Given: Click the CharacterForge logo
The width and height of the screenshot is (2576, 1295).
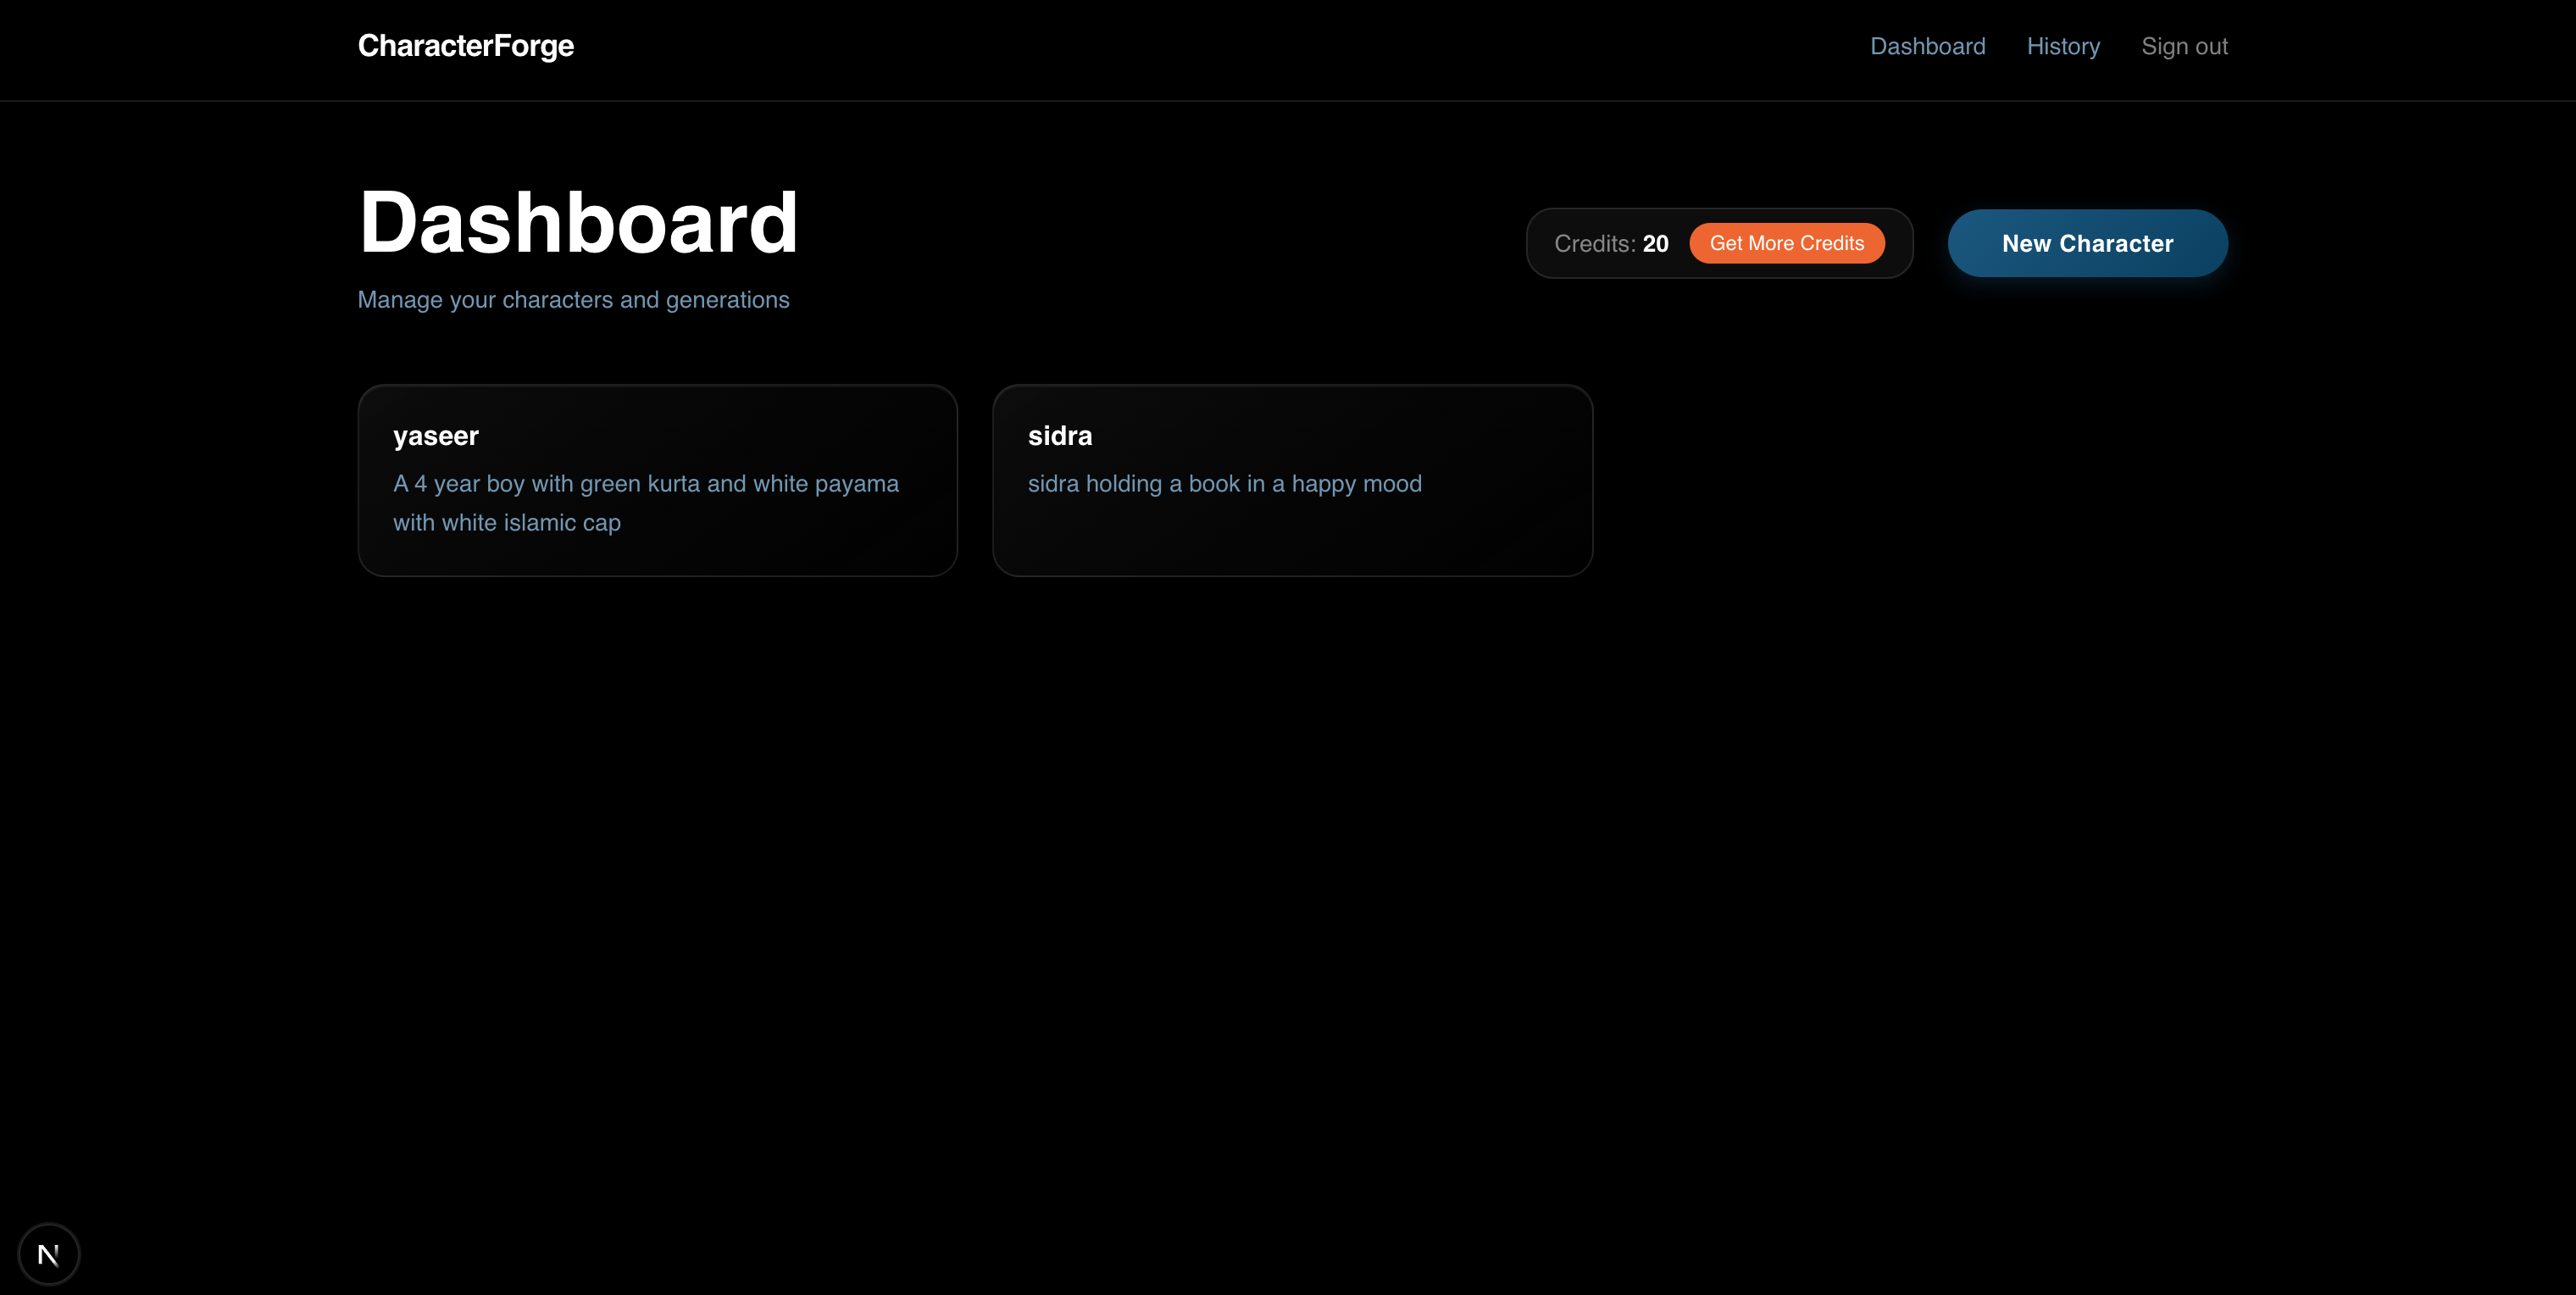Looking at the screenshot, I should tap(466, 46).
